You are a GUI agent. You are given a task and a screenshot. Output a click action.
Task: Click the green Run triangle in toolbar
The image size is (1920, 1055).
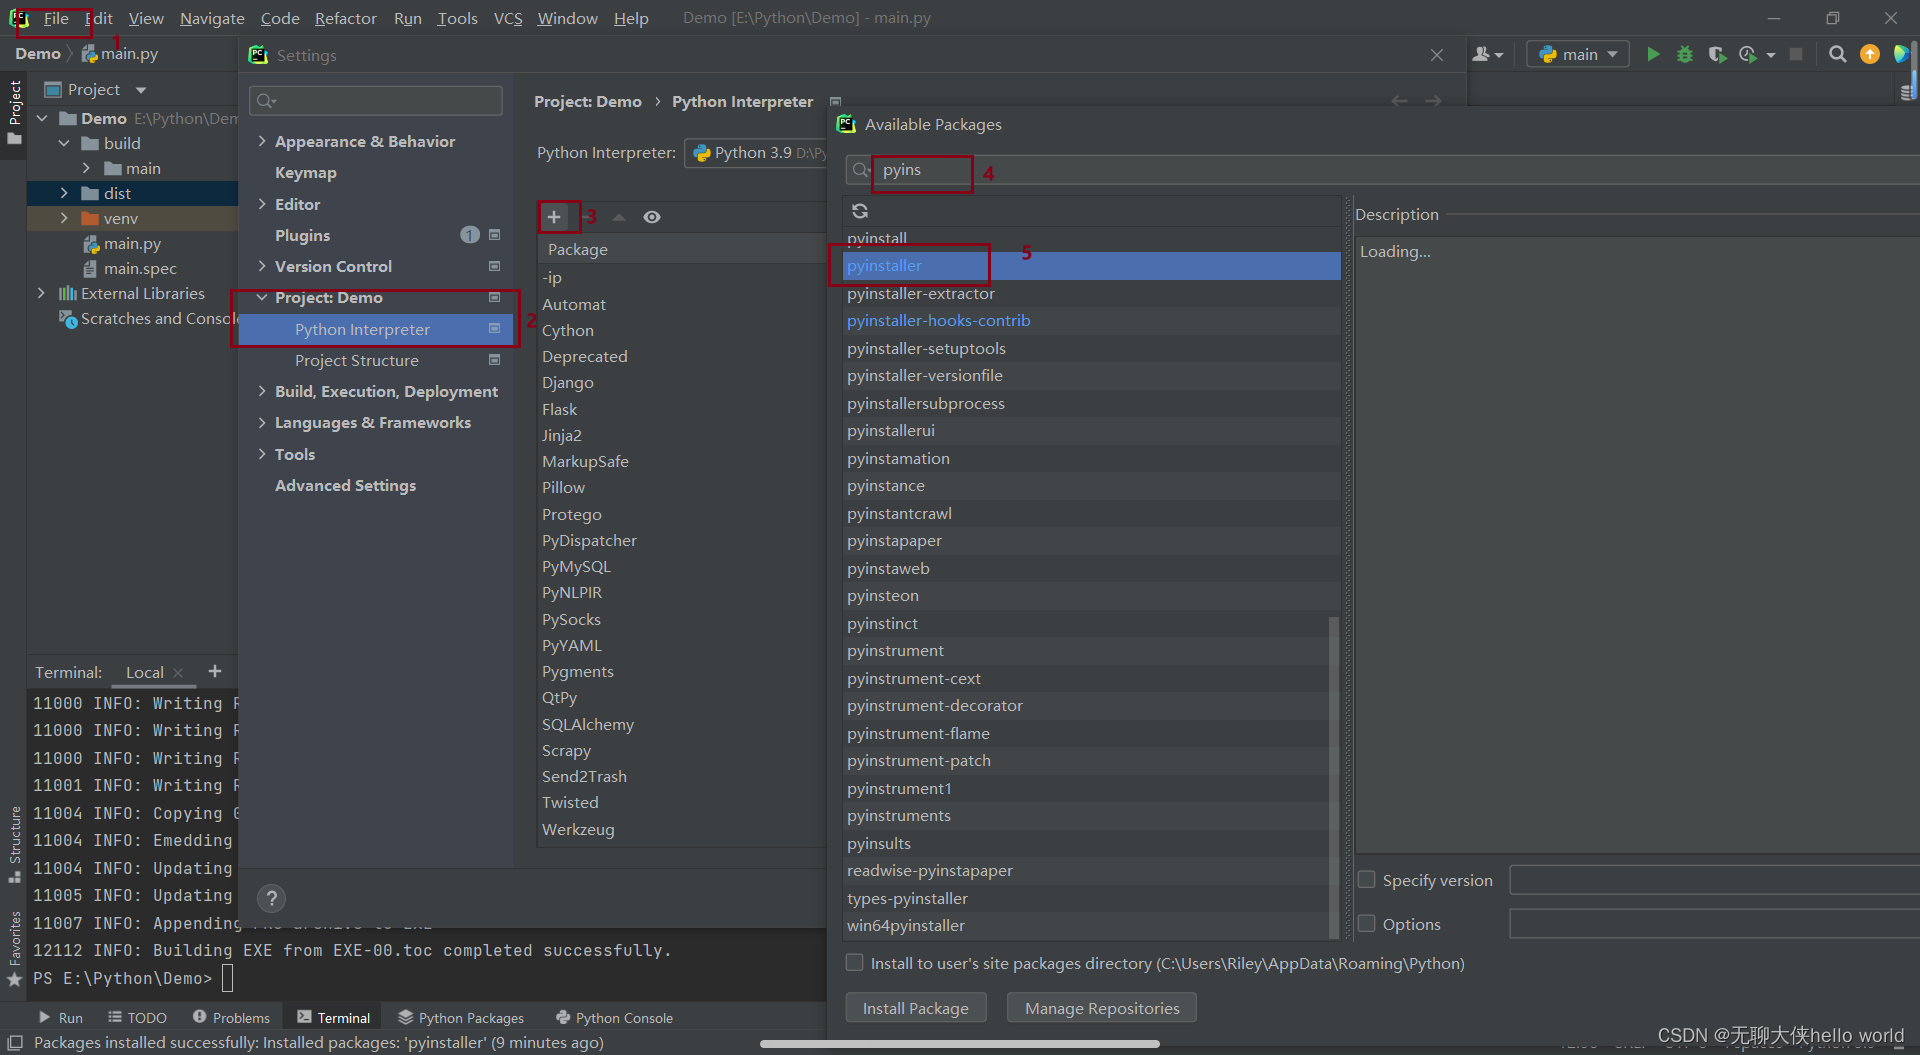click(x=1653, y=54)
